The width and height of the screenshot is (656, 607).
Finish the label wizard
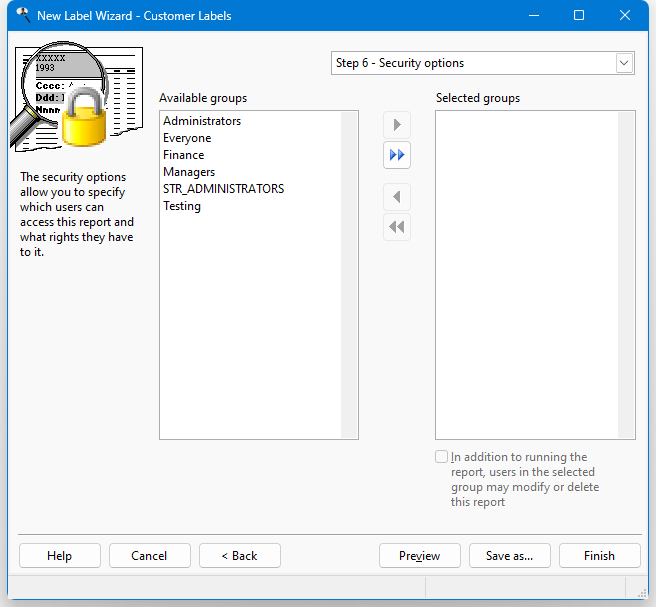(599, 556)
